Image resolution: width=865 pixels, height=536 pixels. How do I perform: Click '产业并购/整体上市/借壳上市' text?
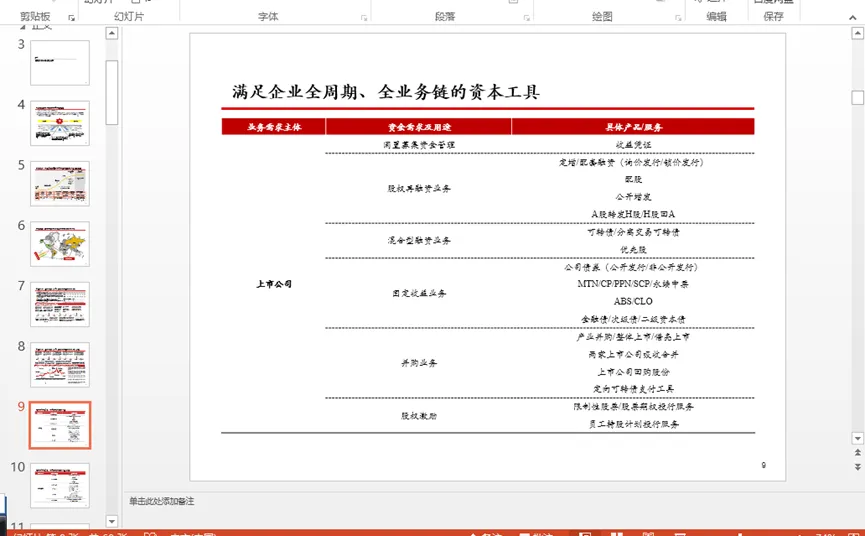tap(633, 336)
